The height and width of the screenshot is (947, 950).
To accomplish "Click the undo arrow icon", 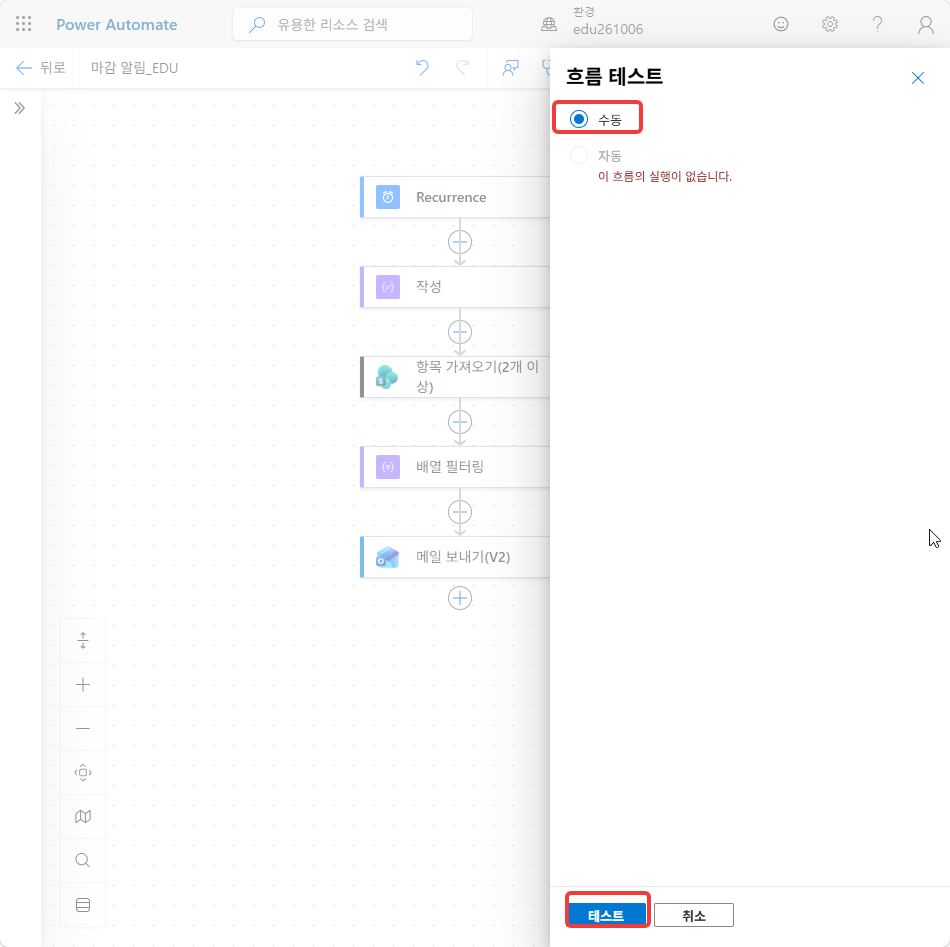I will pyautogui.click(x=422, y=68).
